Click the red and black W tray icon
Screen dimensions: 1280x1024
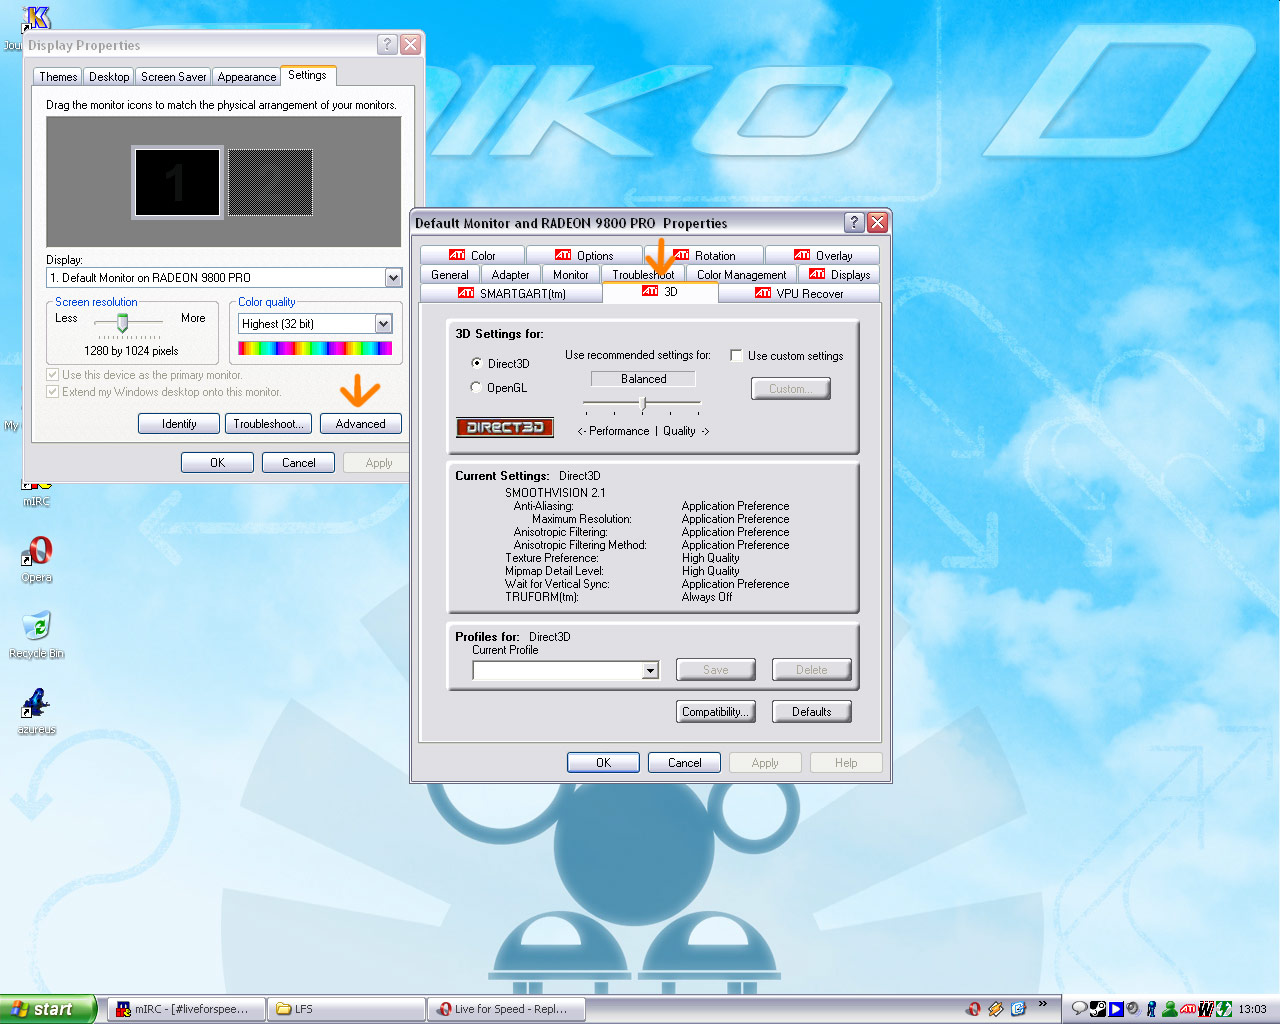tap(1206, 1009)
